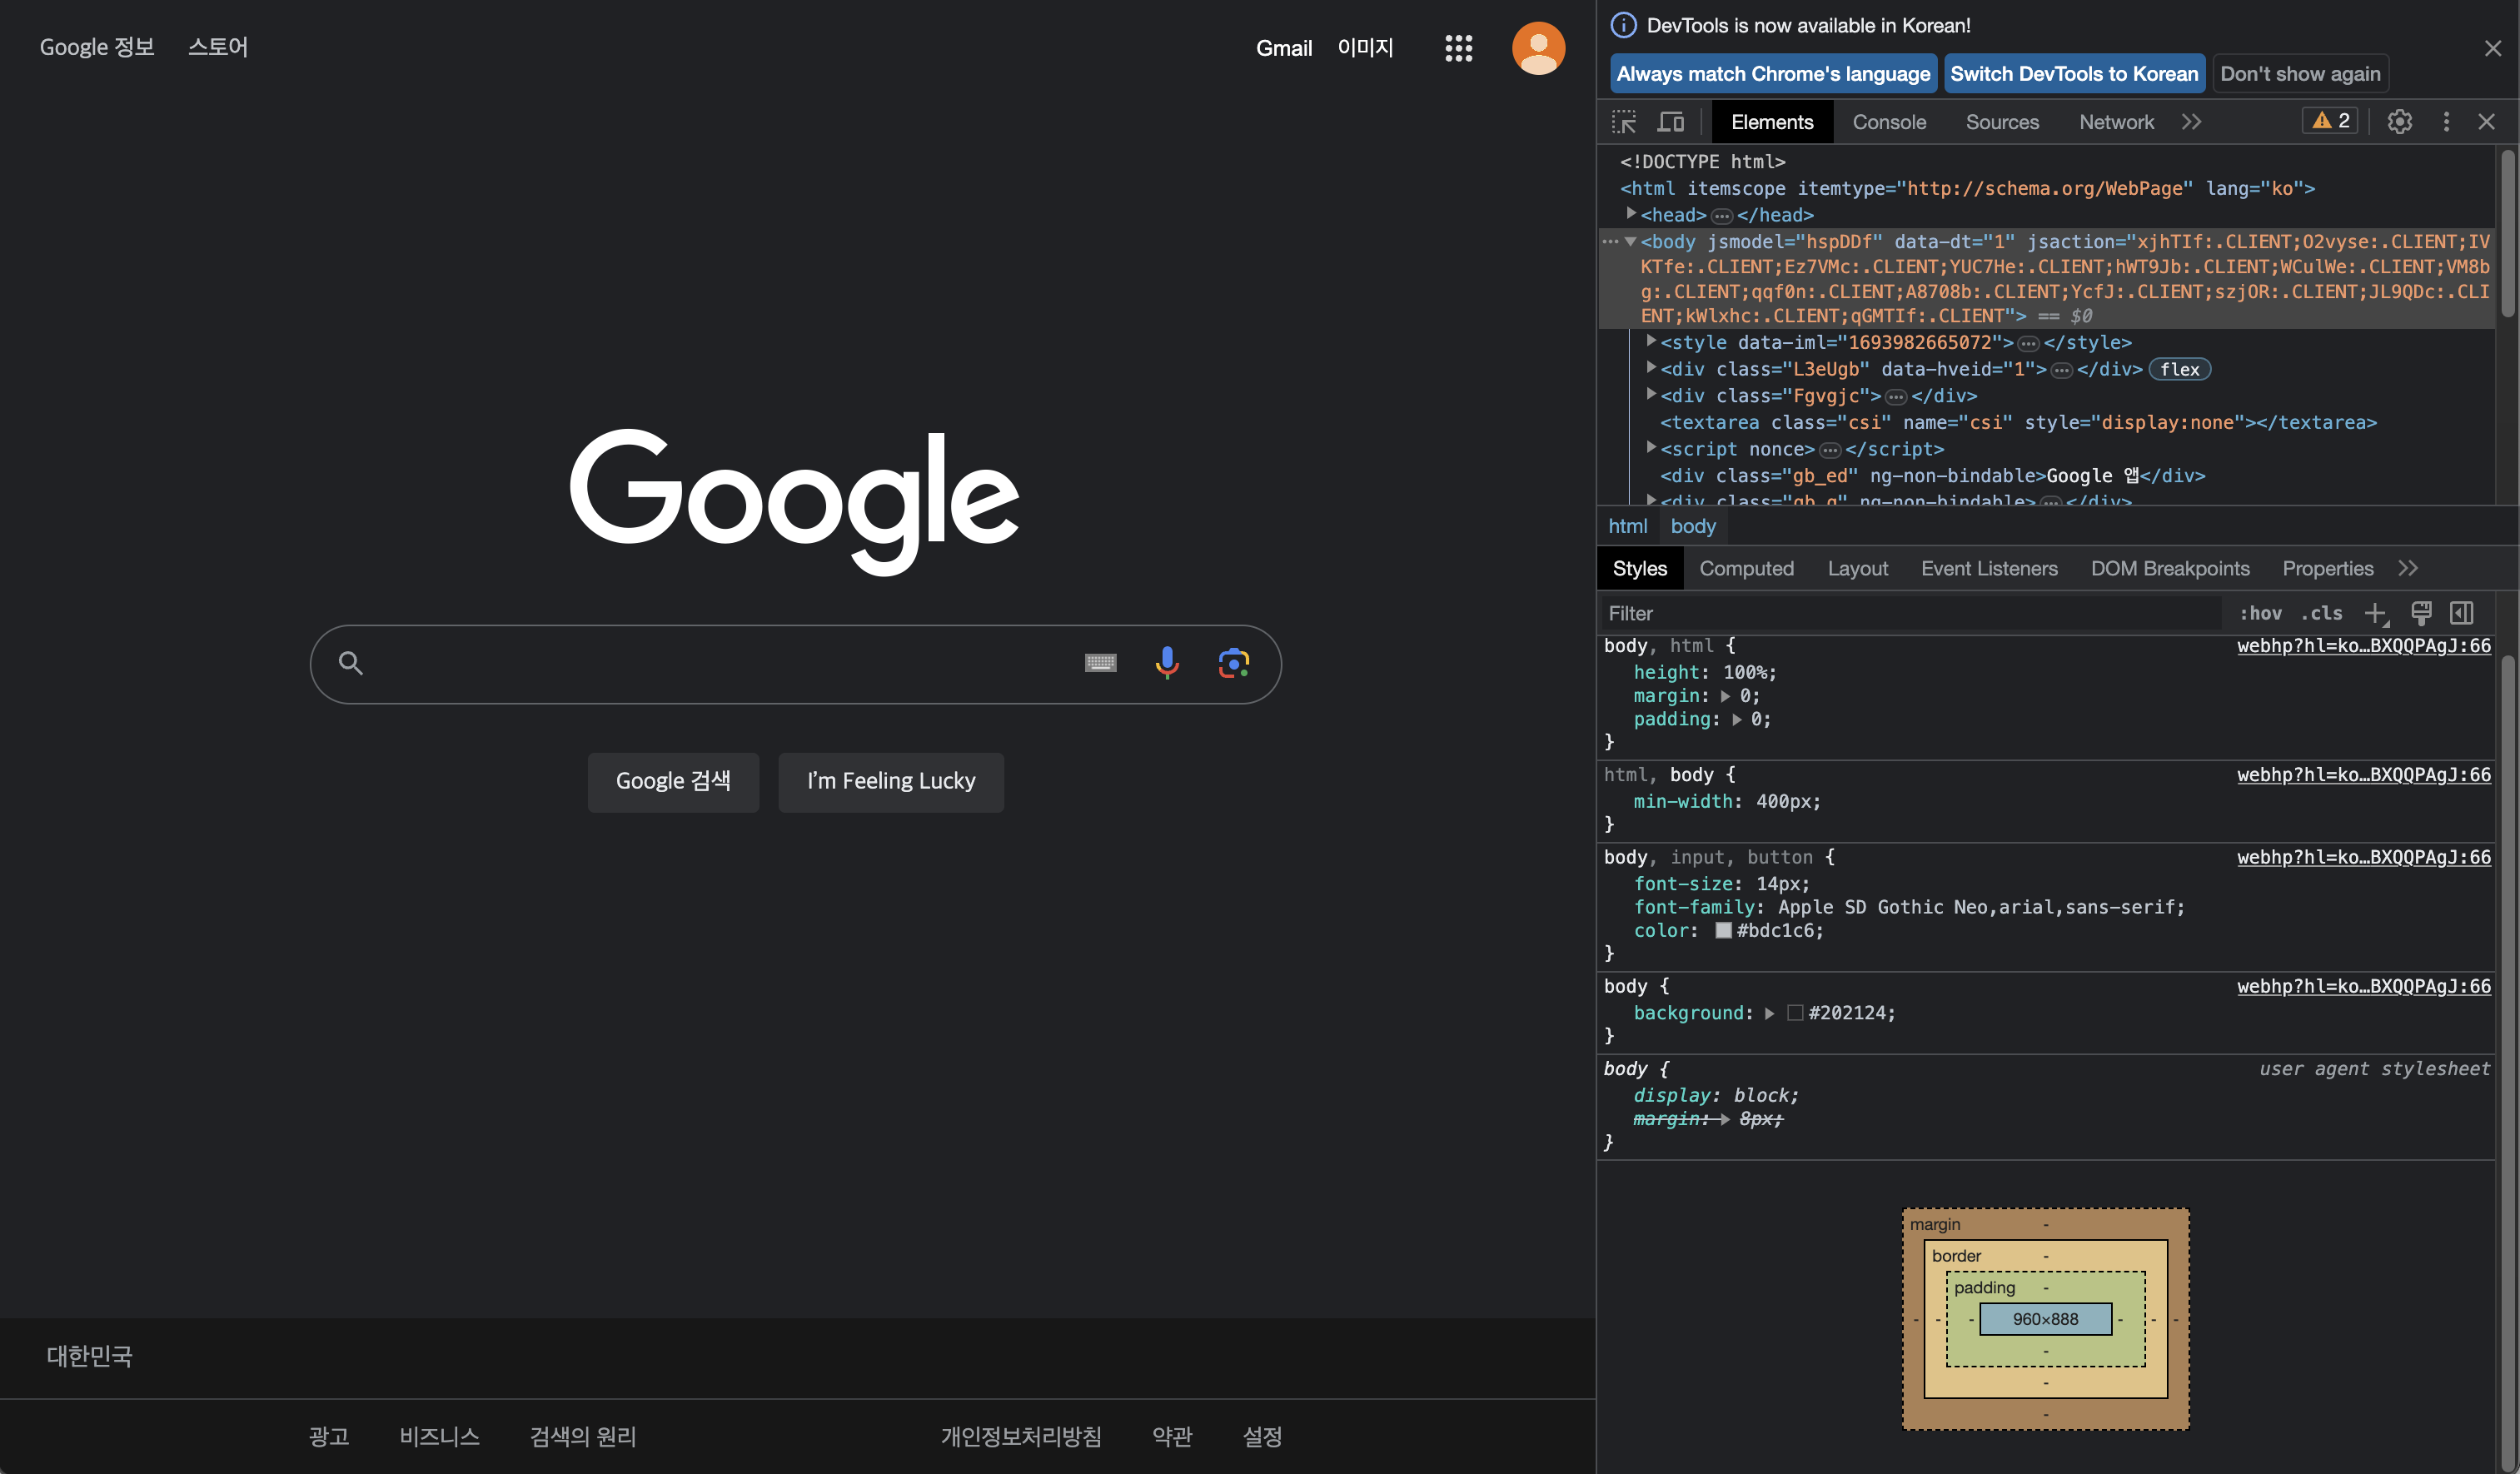Click the Google apps grid icon
Image resolution: width=2520 pixels, height=1474 pixels.
coord(1458,48)
